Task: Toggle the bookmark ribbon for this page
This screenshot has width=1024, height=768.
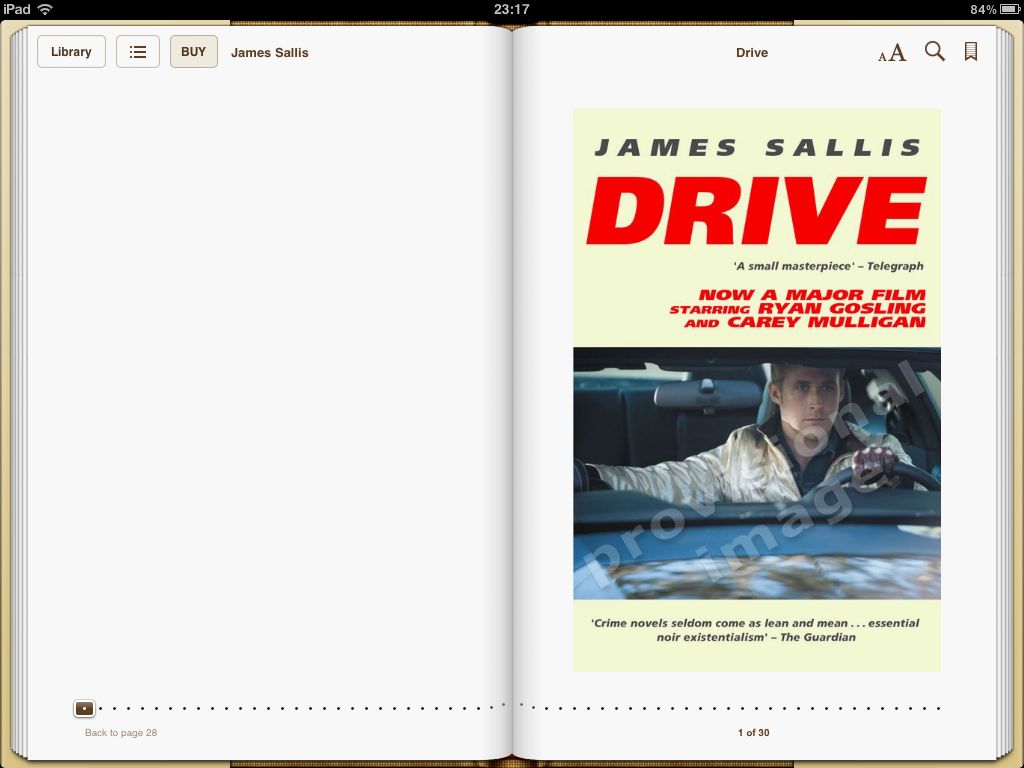Action: (x=970, y=52)
